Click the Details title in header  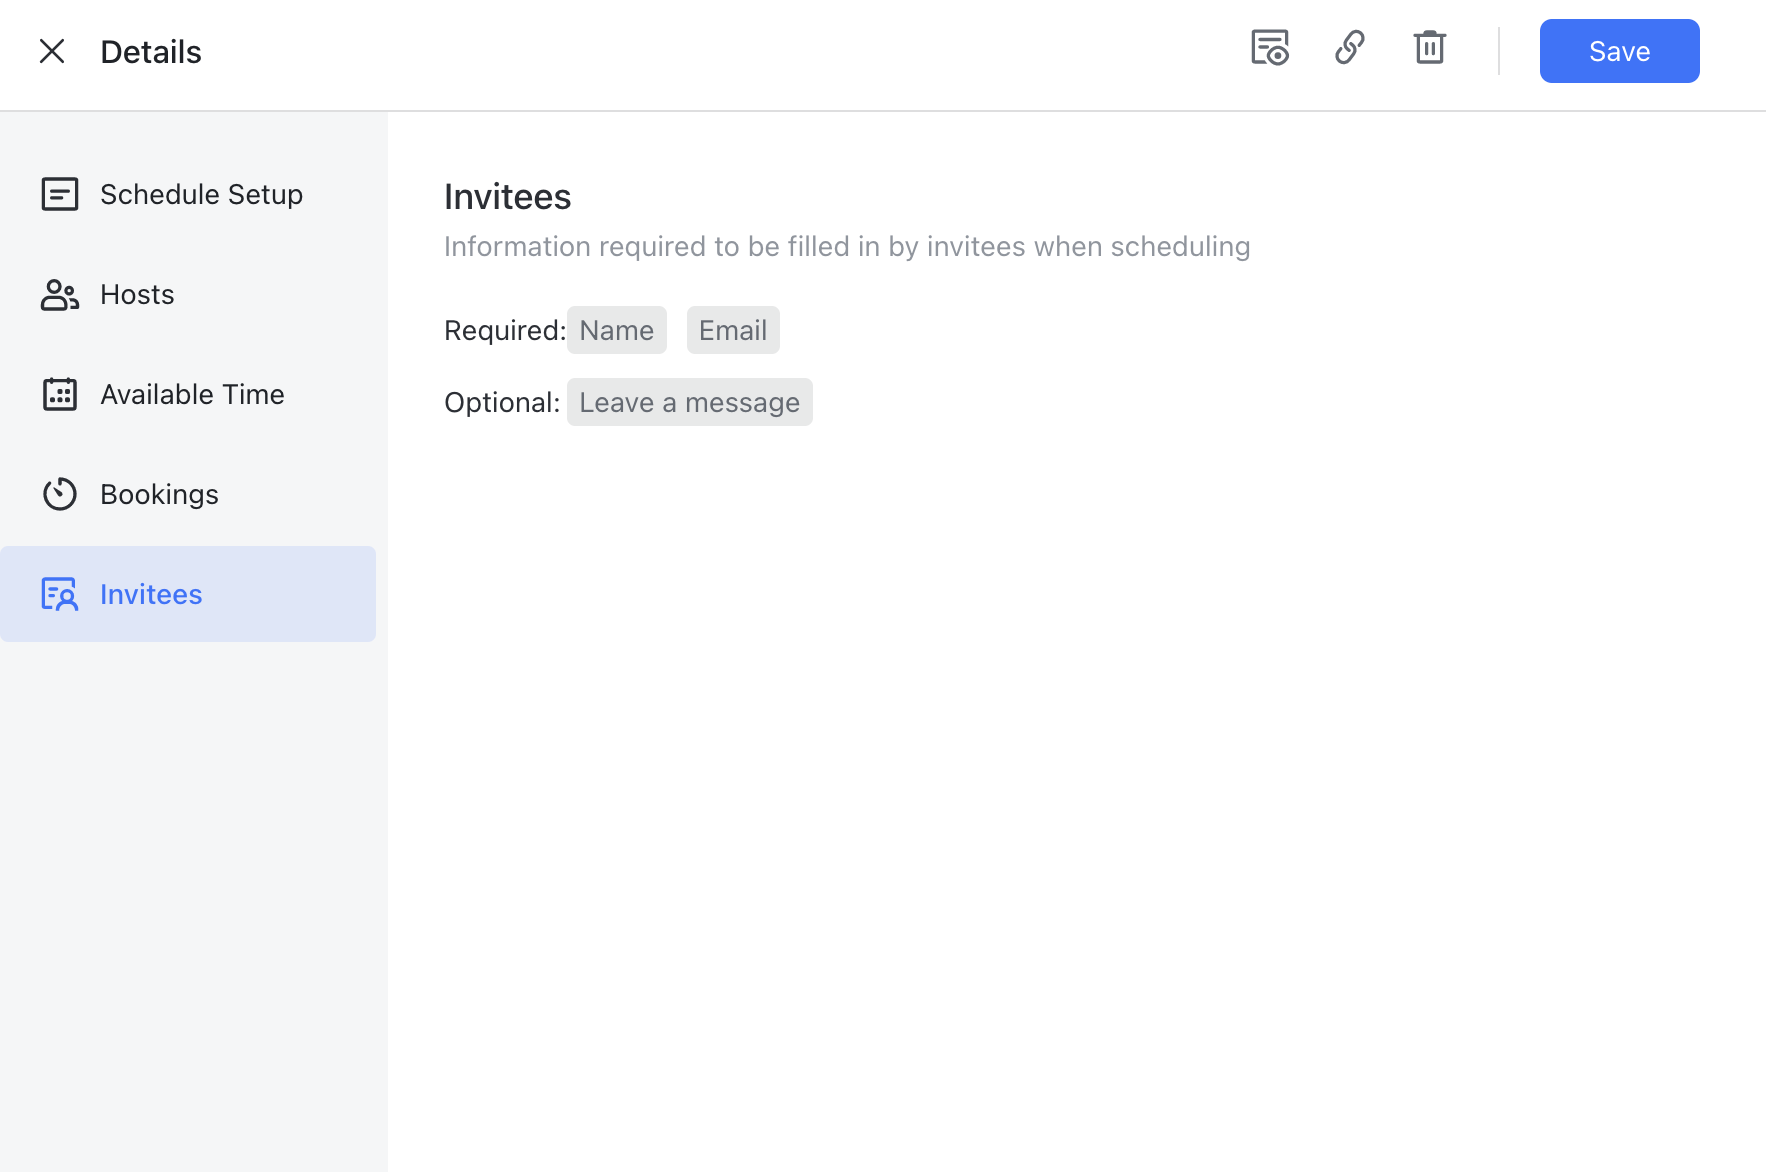click(x=151, y=52)
